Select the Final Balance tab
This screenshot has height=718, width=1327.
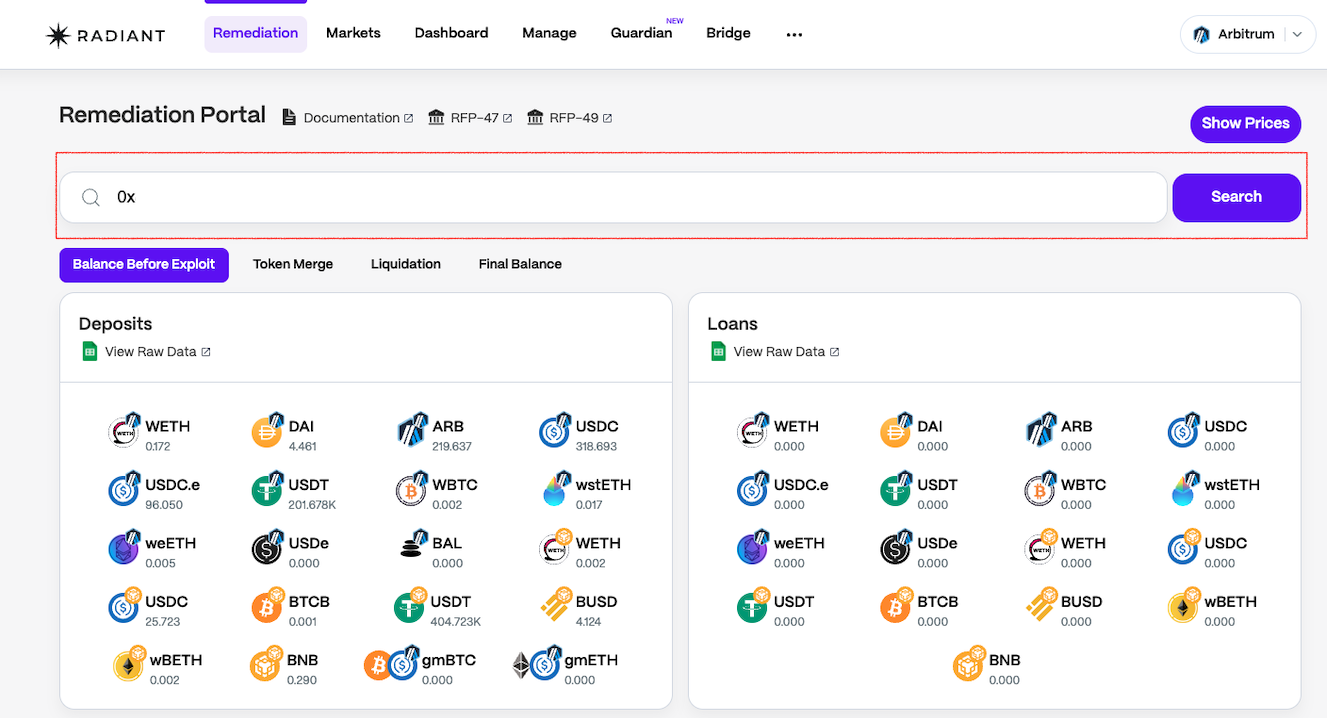click(520, 264)
